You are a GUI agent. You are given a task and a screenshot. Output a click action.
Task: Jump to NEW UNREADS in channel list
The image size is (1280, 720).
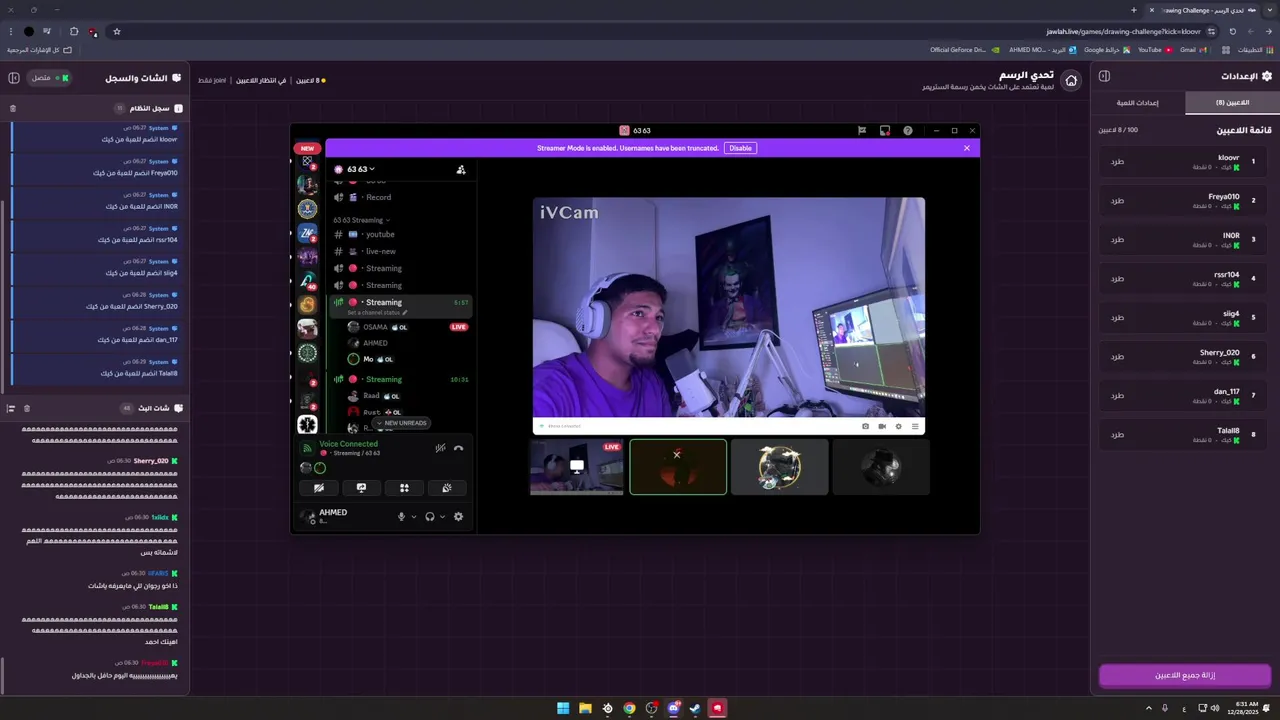pos(401,423)
